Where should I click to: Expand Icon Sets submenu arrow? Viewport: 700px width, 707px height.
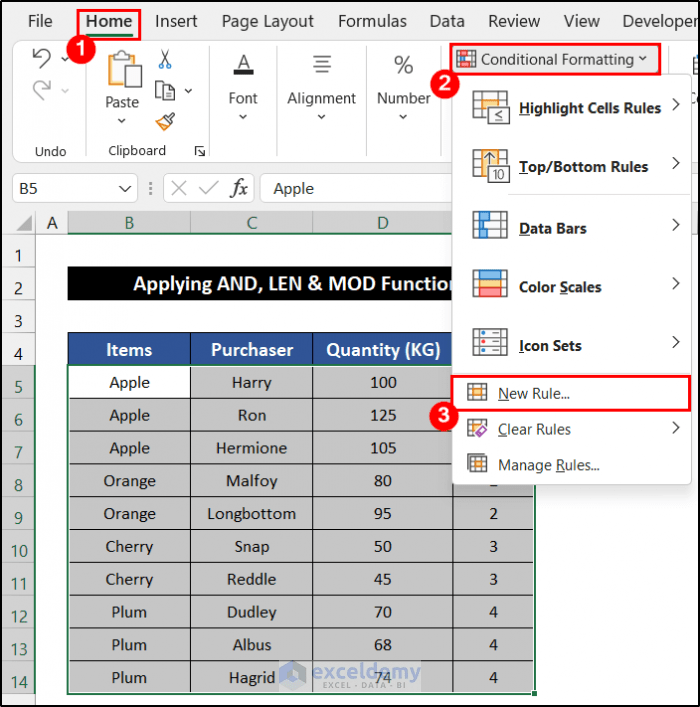pos(676,342)
